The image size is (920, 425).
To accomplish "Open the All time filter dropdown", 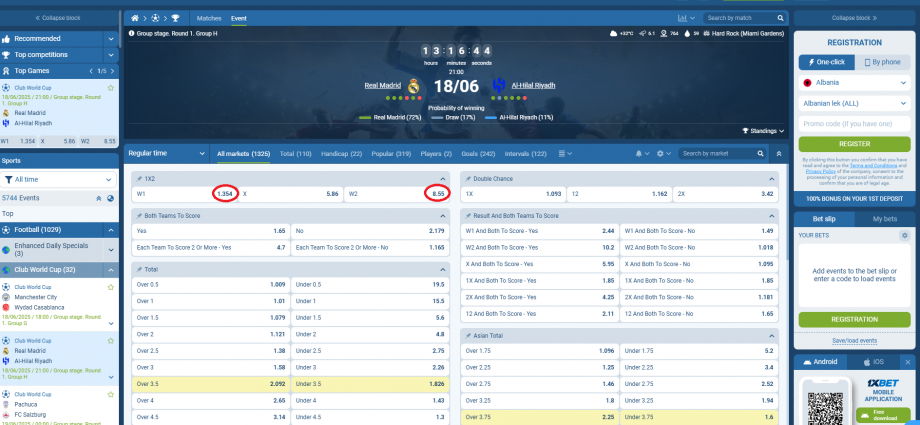I will (59, 180).
